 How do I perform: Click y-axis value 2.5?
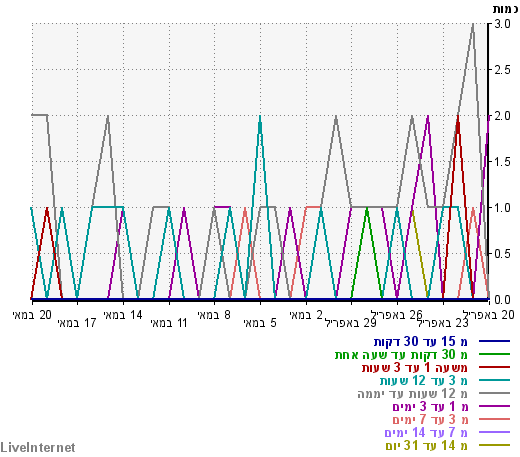pyautogui.click(x=502, y=70)
